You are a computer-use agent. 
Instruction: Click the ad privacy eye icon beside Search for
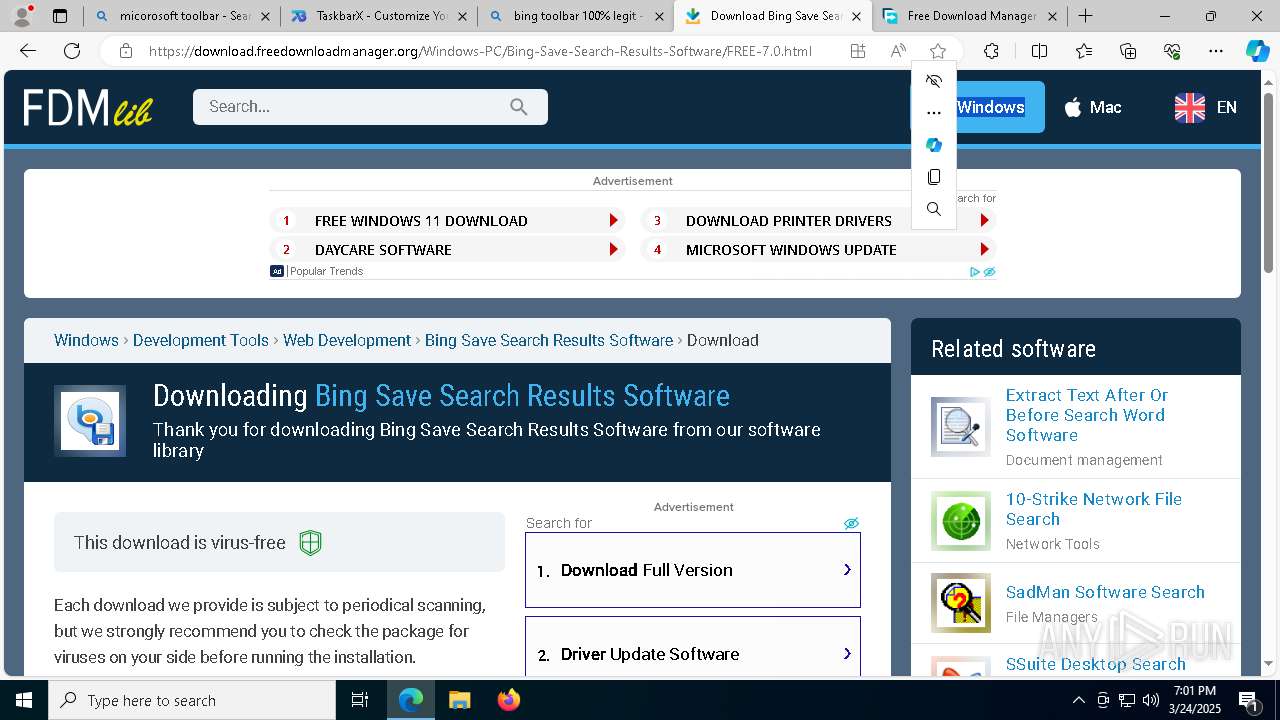[x=851, y=523]
